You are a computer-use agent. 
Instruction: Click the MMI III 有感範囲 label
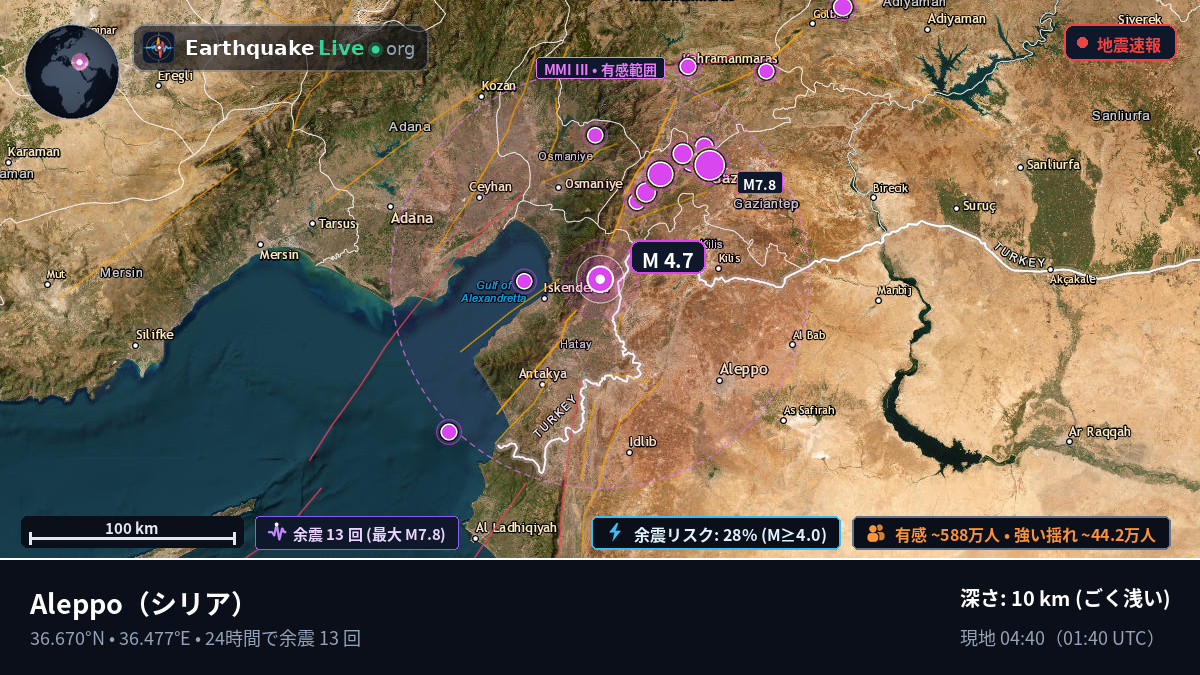click(x=600, y=69)
